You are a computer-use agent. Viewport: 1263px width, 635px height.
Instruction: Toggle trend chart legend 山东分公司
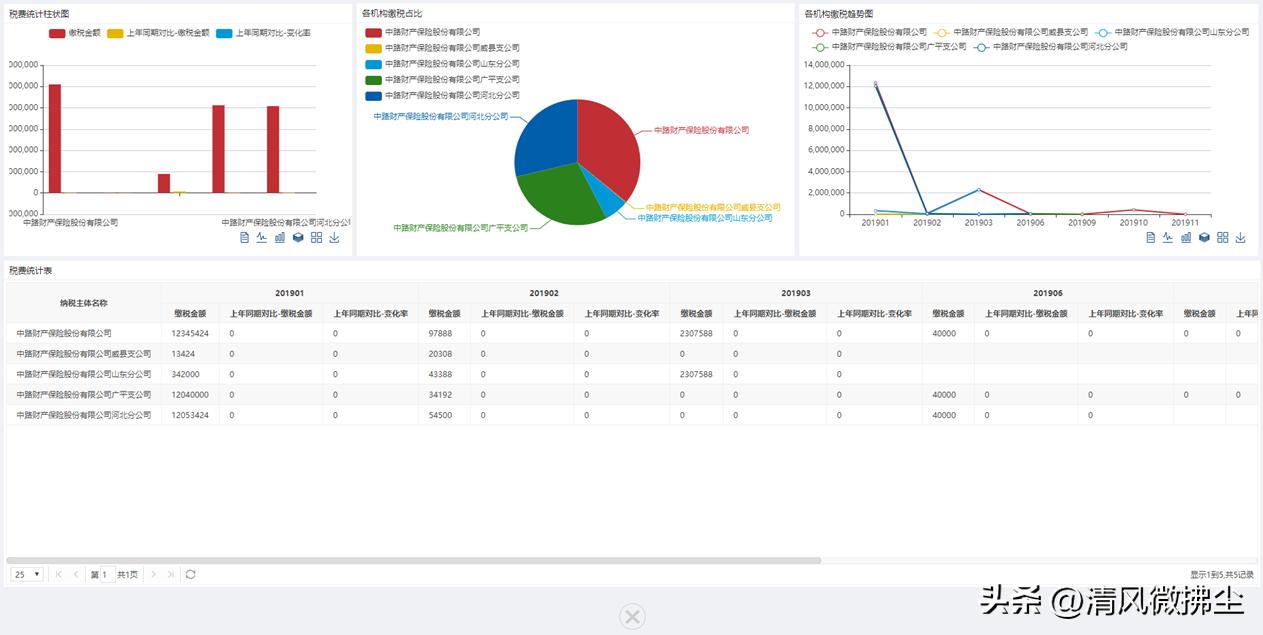[1173, 32]
